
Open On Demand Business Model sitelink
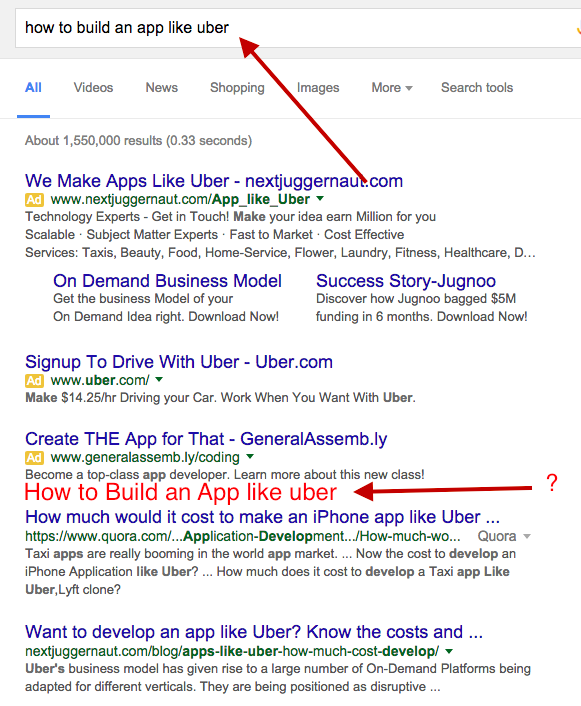(x=167, y=281)
